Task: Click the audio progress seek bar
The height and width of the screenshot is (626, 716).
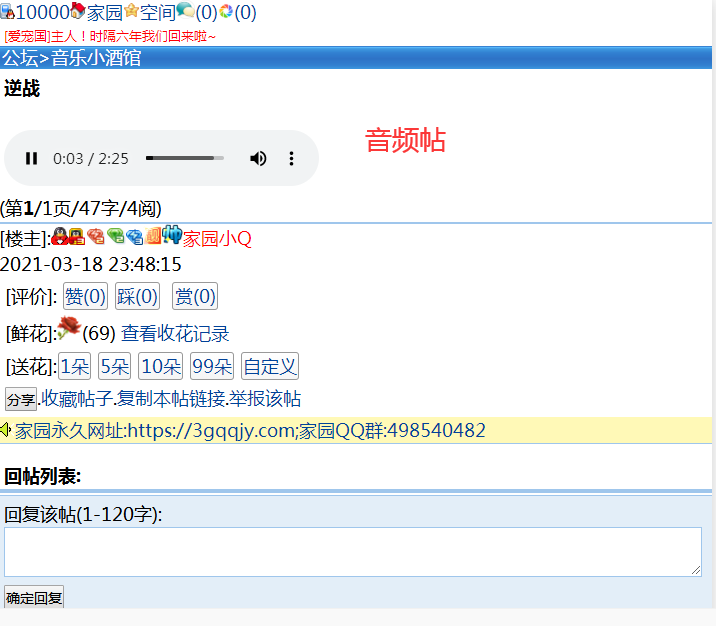Action: tap(184, 158)
